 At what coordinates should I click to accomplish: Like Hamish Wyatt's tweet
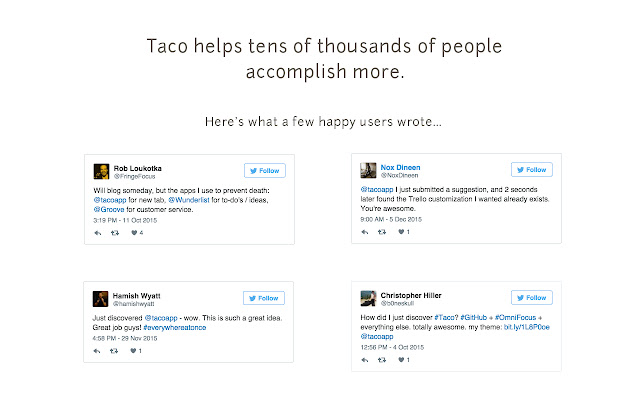(x=131, y=352)
